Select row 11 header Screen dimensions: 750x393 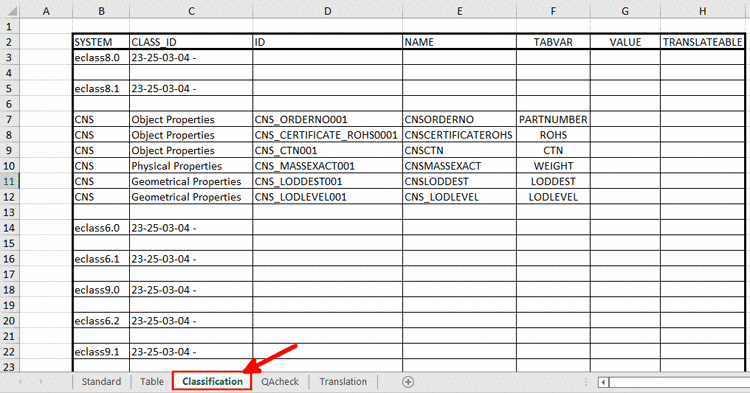10,182
